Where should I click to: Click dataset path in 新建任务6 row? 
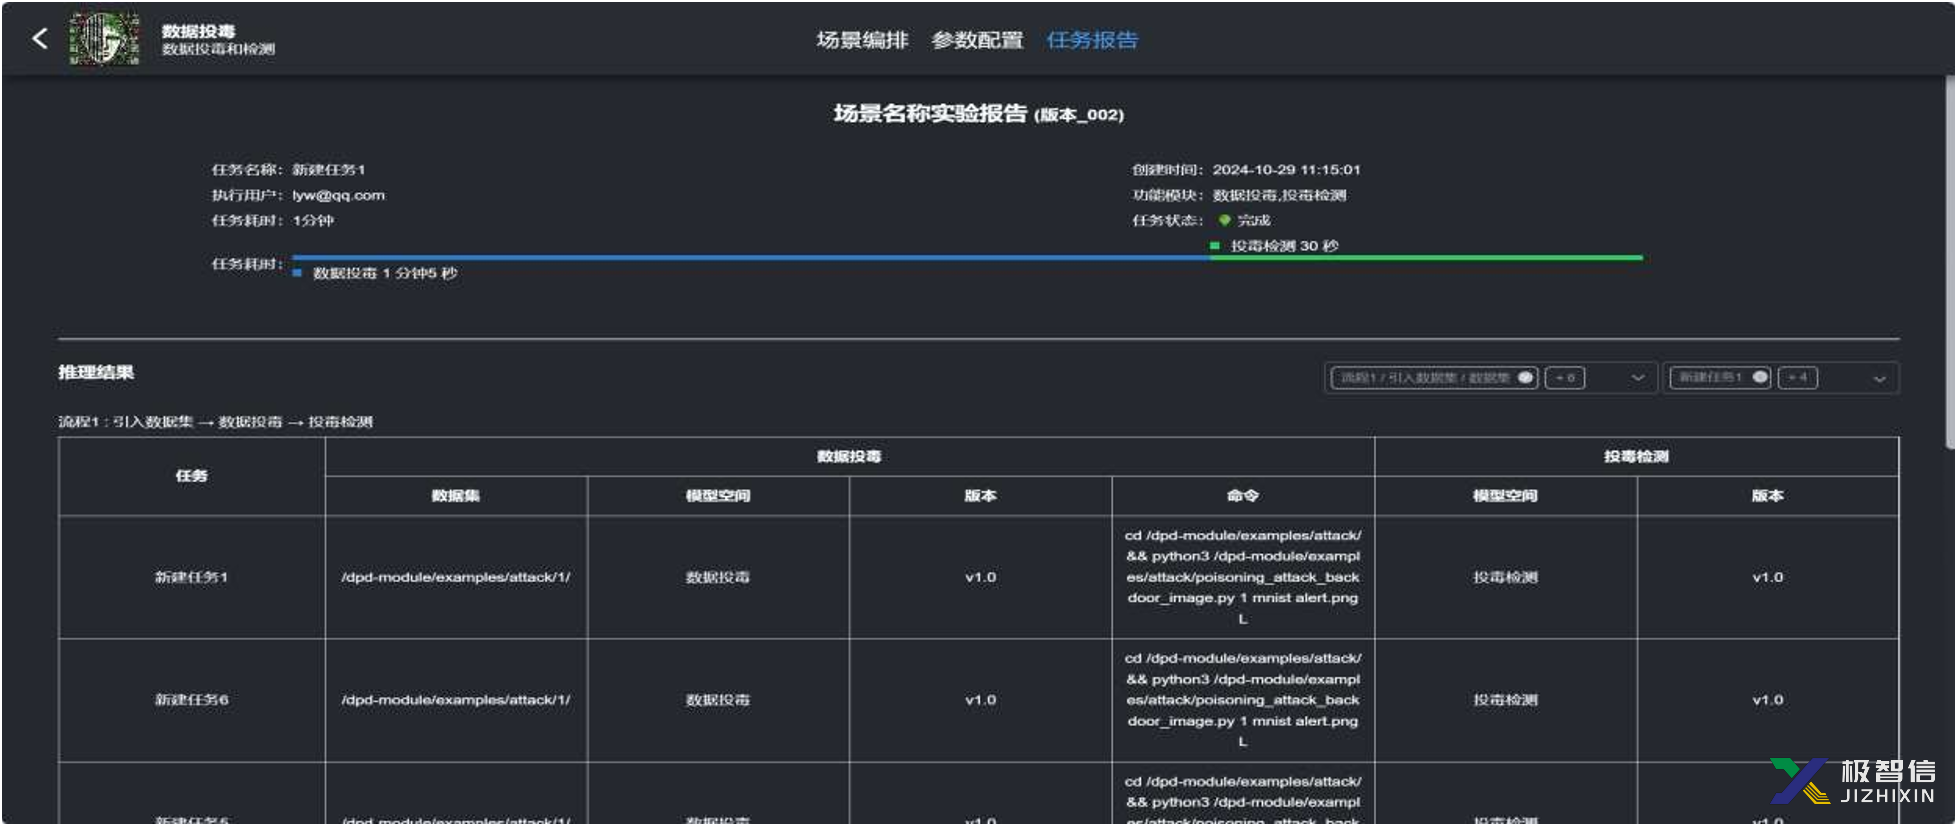[x=456, y=700]
